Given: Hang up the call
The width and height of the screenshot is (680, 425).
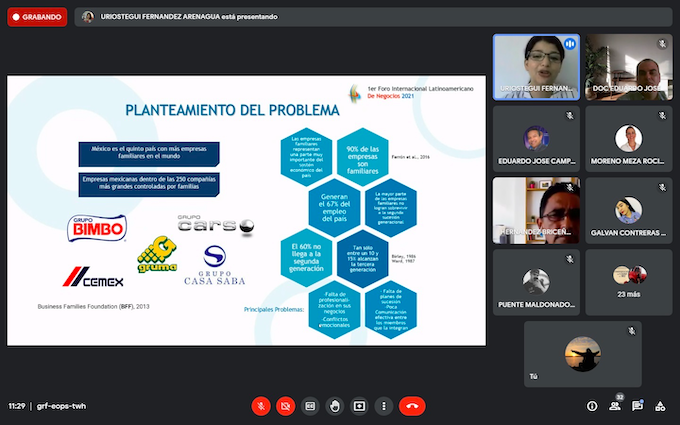Looking at the screenshot, I should point(412,406).
